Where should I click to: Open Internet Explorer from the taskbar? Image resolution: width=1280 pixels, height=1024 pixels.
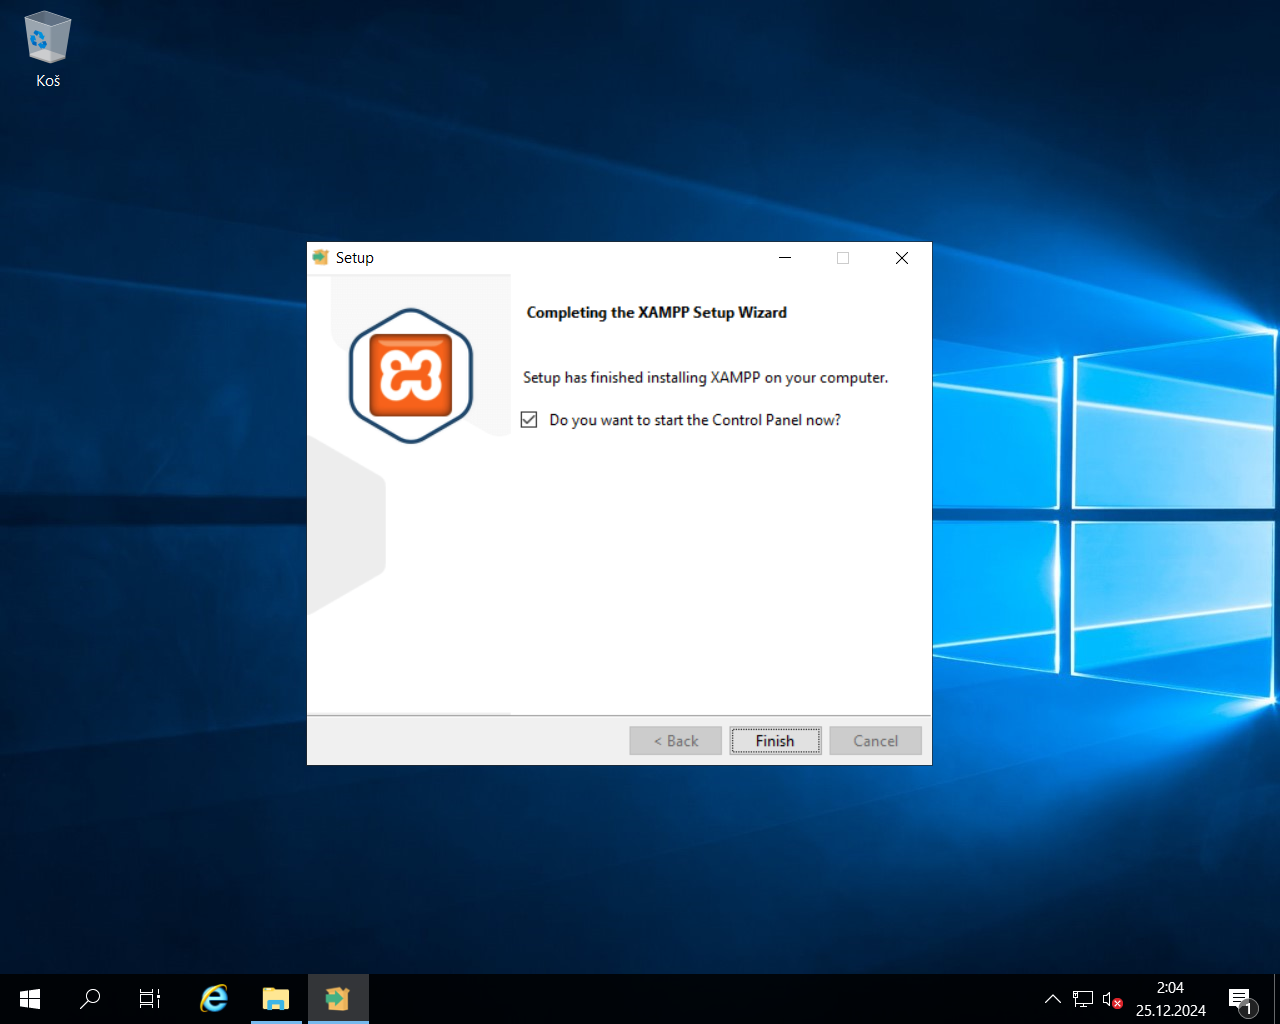(x=213, y=998)
